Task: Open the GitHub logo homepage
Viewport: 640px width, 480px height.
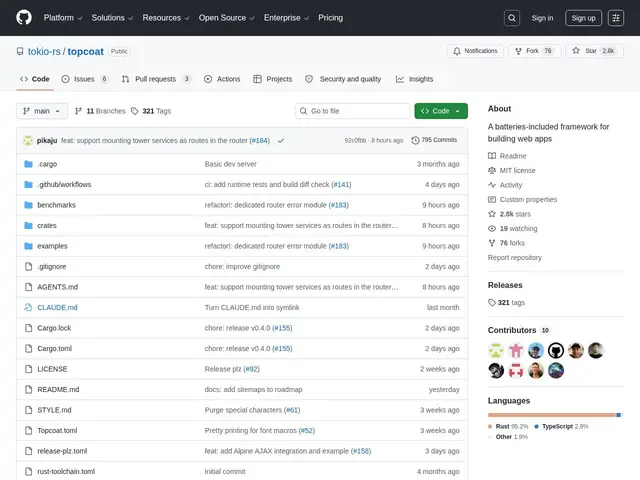Action: [24, 18]
